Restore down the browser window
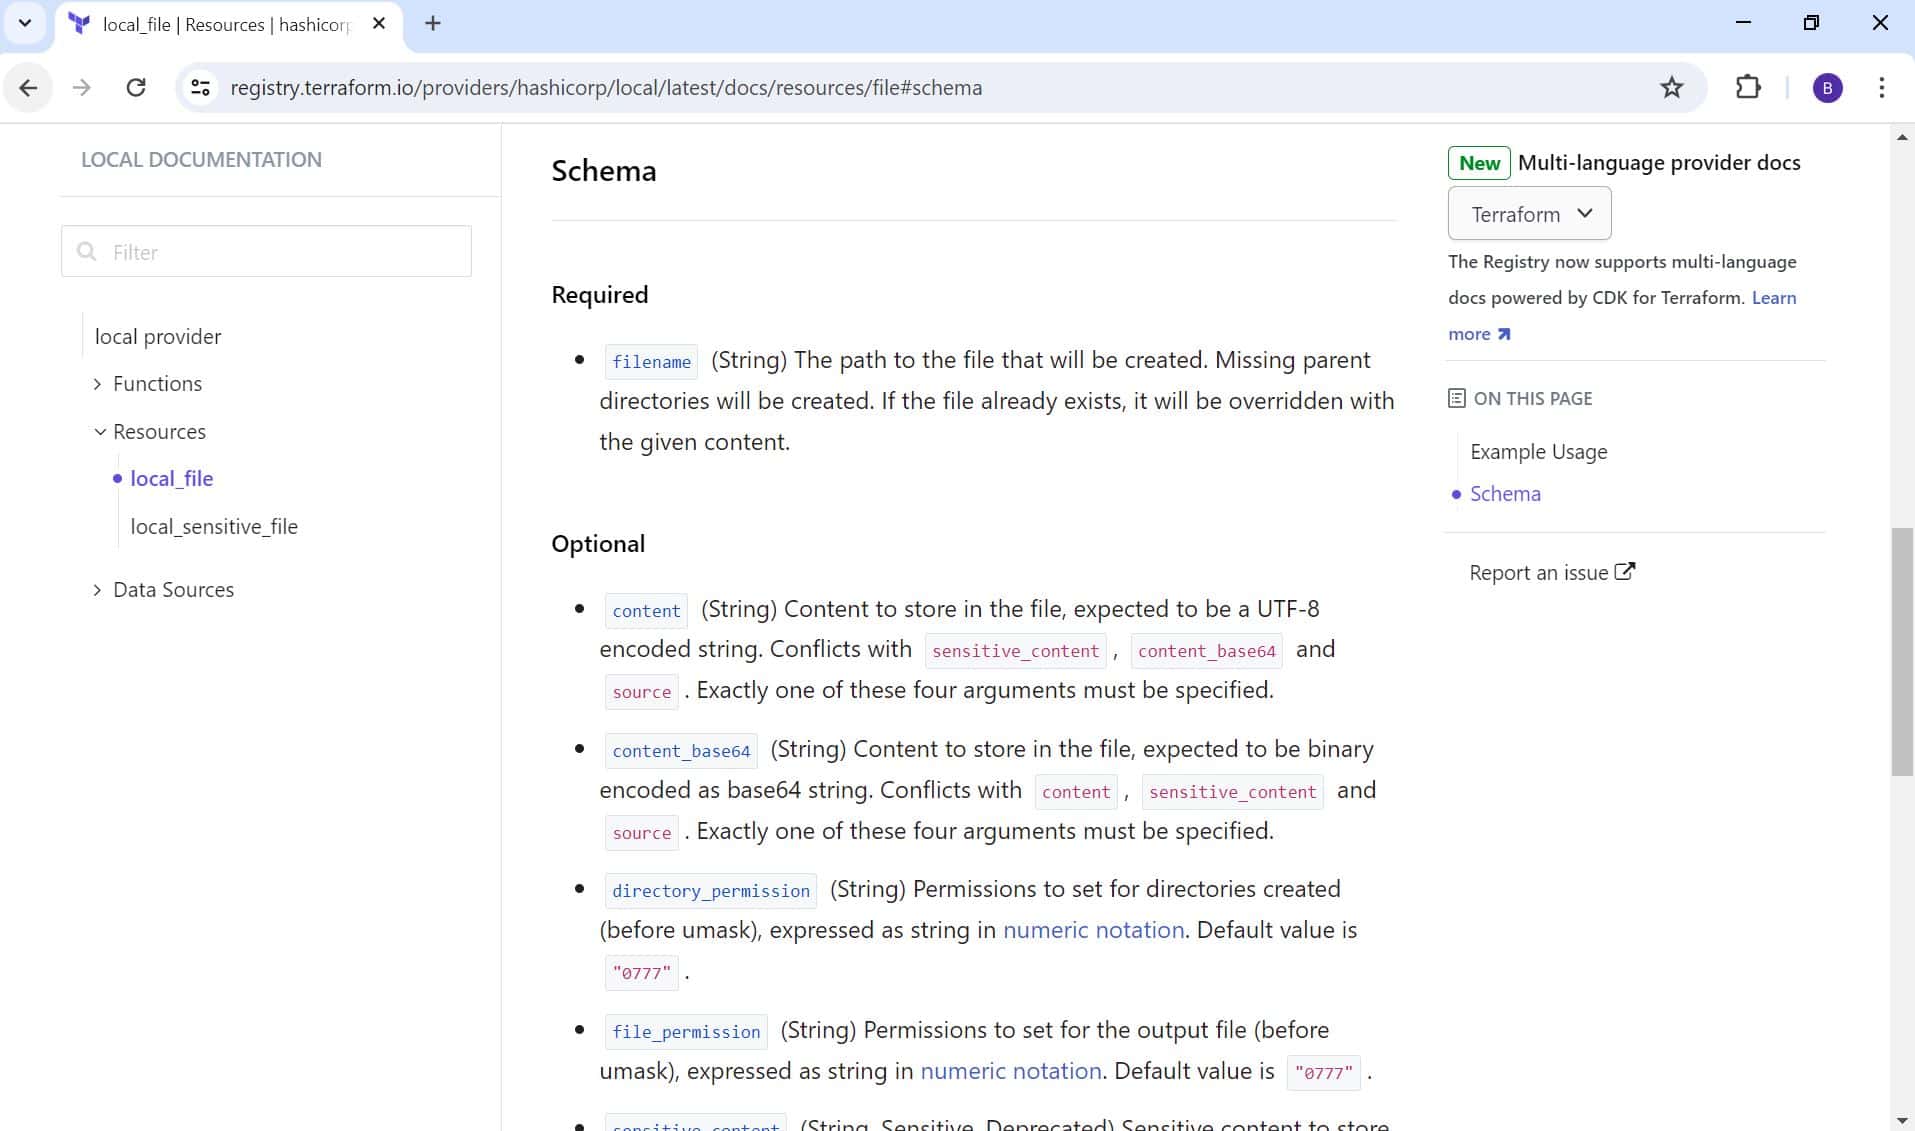This screenshot has width=1915, height=1131. tap(1811, 22)
